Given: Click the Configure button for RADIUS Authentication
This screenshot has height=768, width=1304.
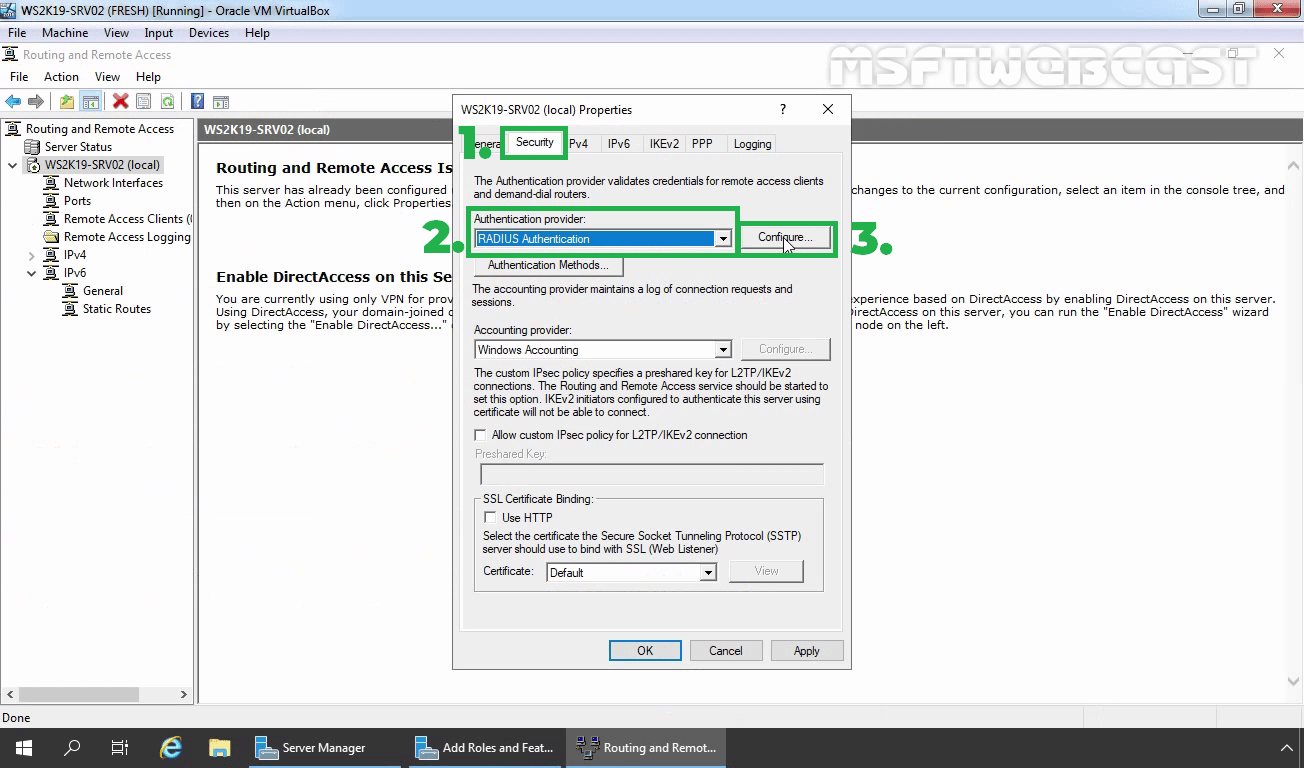Looking at the screenshot, I should tap(786, 237).
